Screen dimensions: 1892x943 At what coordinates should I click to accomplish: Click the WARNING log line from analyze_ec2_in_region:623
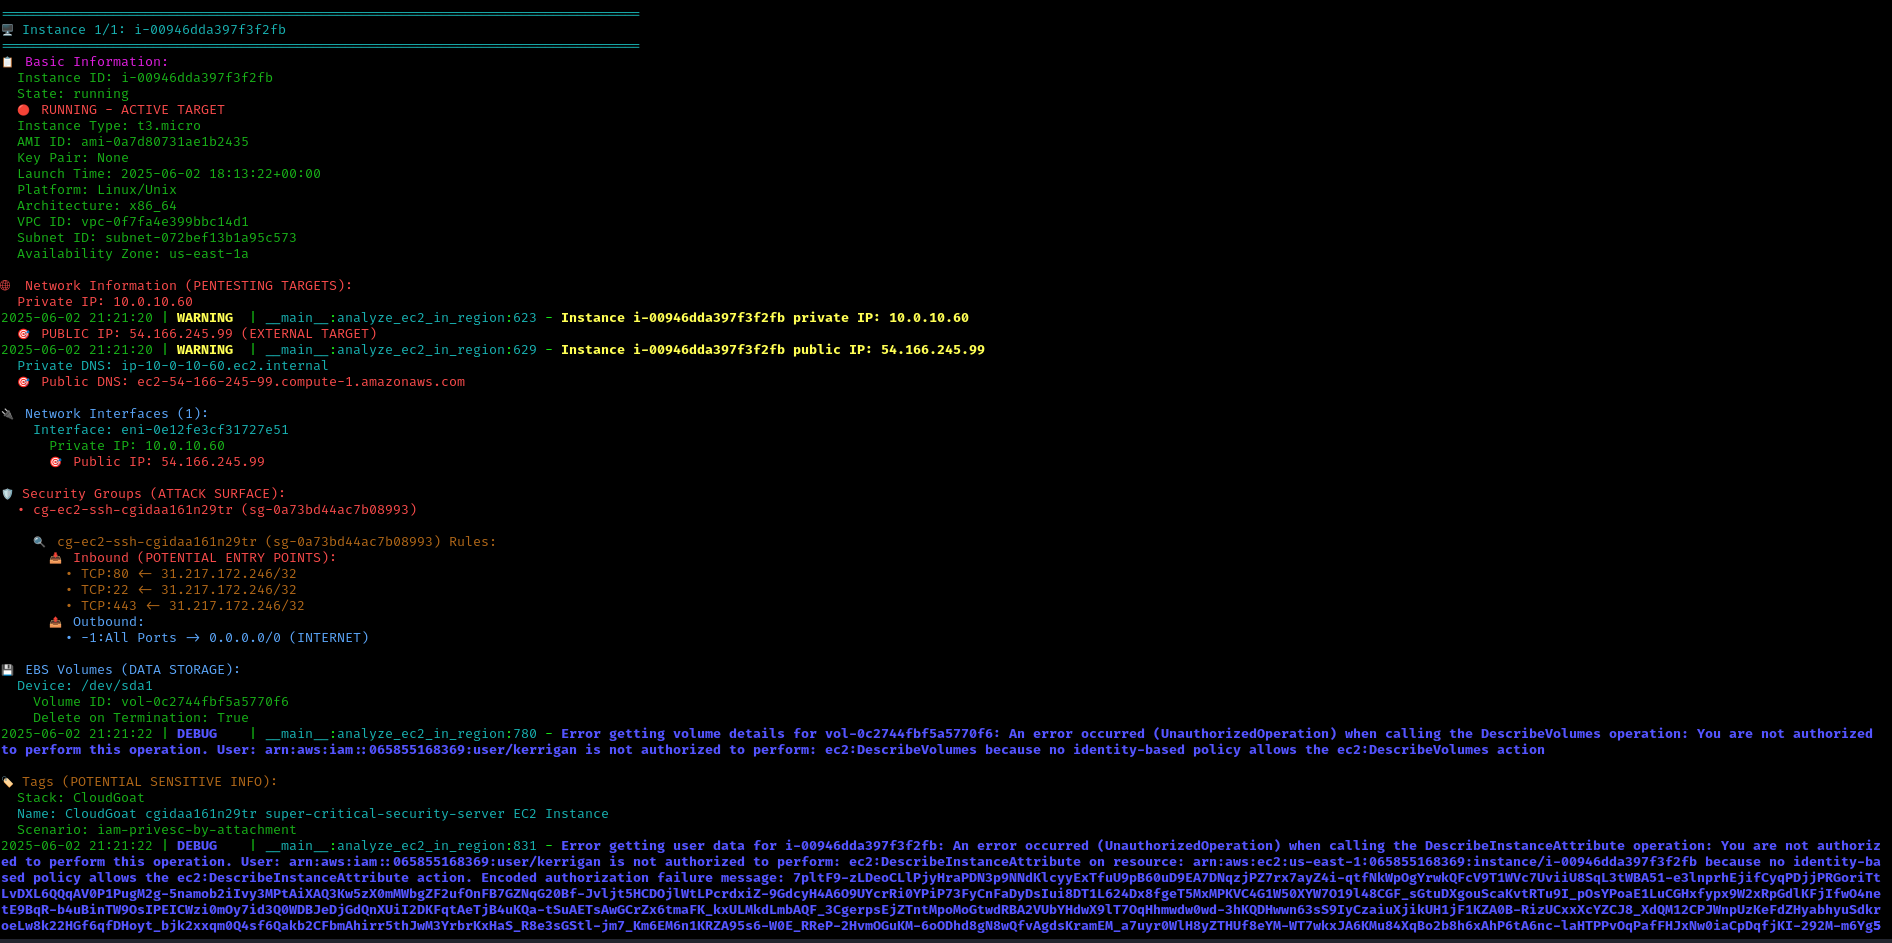(x=485, y=318)
